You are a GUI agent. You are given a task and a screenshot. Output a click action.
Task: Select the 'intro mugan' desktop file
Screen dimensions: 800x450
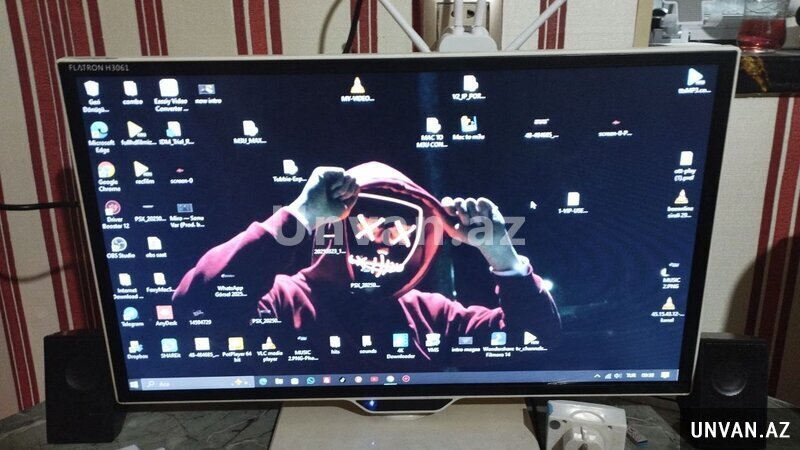[x=465, y=344]
